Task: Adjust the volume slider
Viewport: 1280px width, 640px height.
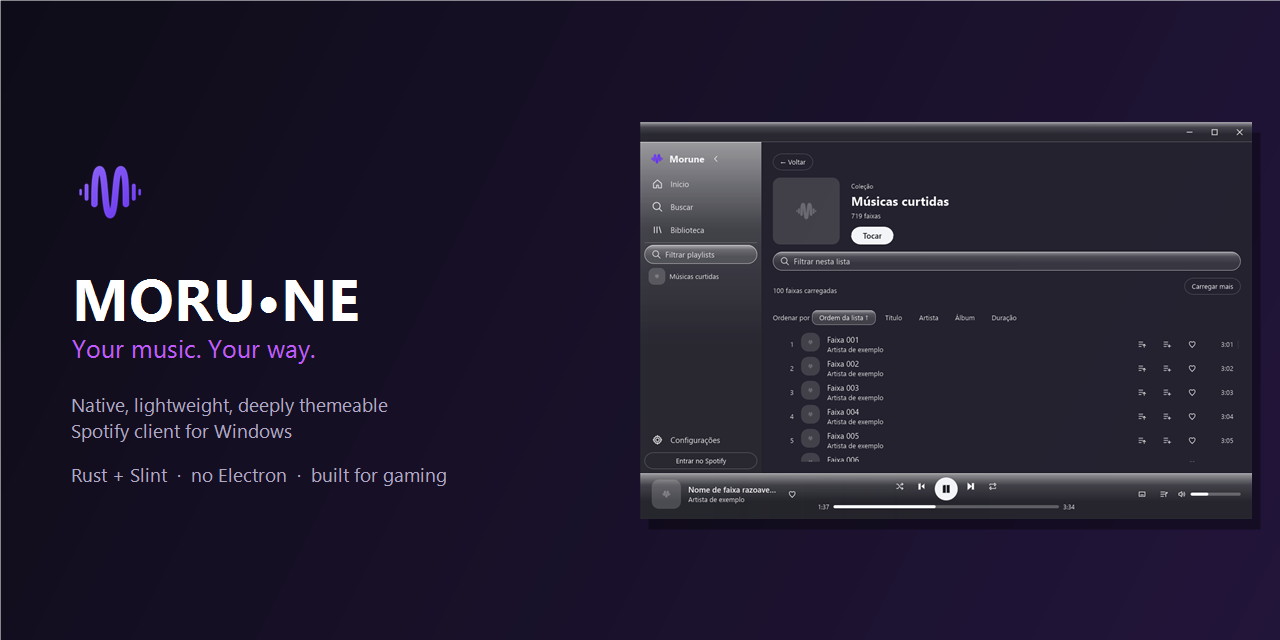Action: tap(1216, 494)
